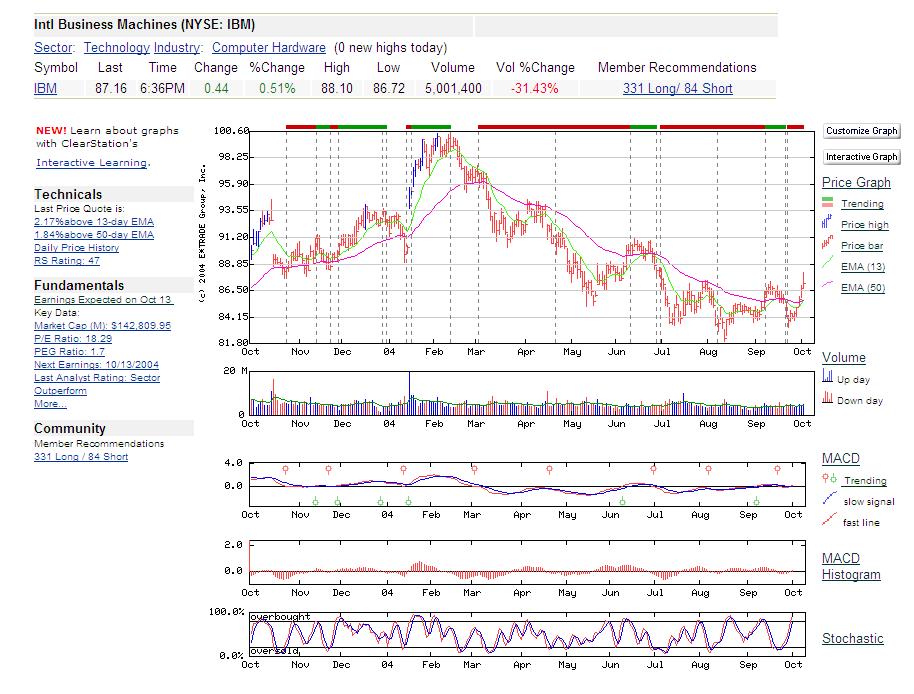Open the Computer Hardware industry link

pyautogui.click(x=269, y=47)
